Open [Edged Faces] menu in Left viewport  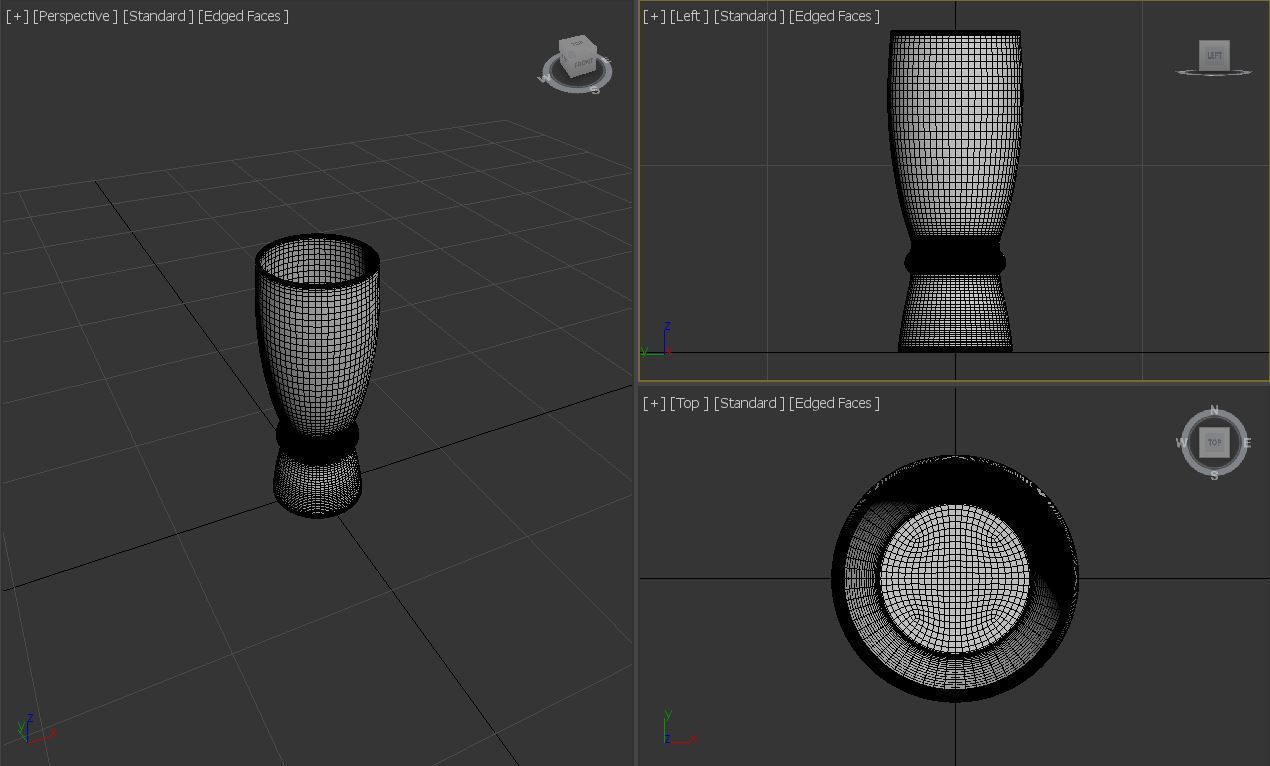tap(834, 16)
